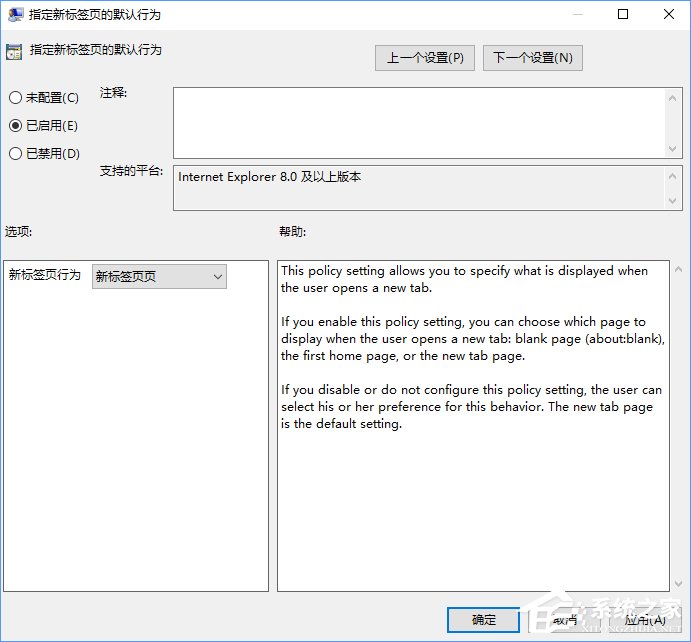The image size is (691, 642).
Task: Click the 上一个设置(P) button
Action: [x=425, y=58]
